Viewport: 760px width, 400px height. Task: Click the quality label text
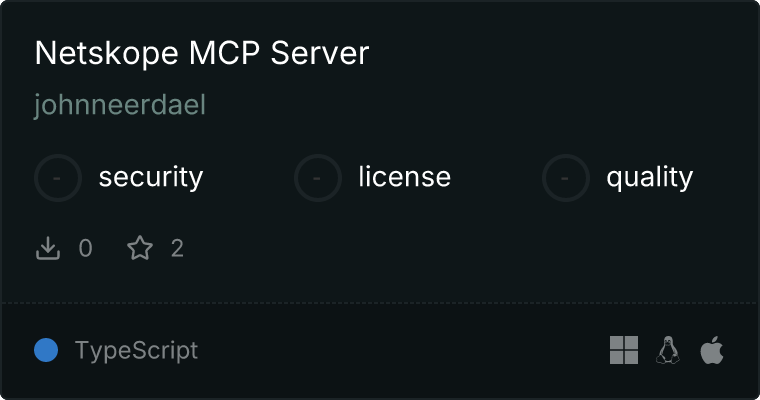point(649,177)
